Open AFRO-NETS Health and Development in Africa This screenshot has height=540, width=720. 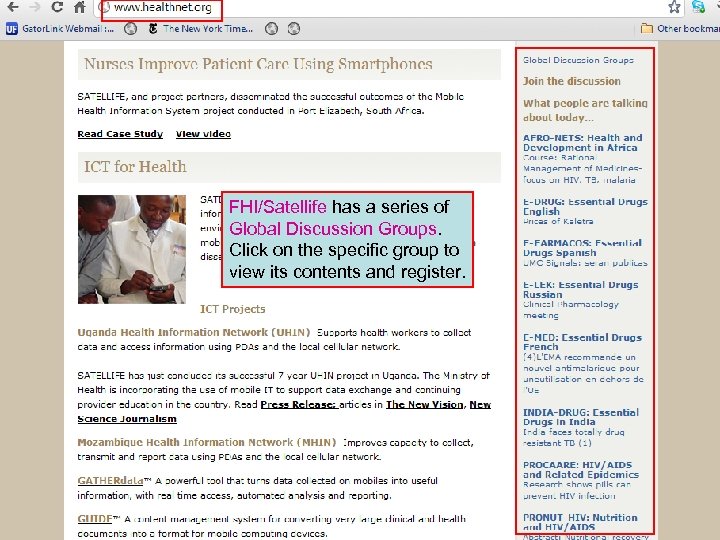(x=583, y=143)
